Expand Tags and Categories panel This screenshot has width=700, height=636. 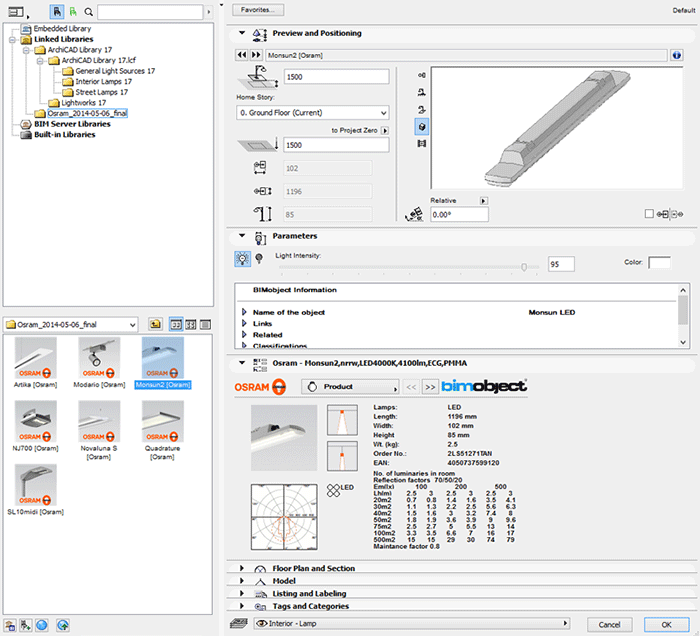[x=242, y=606]
